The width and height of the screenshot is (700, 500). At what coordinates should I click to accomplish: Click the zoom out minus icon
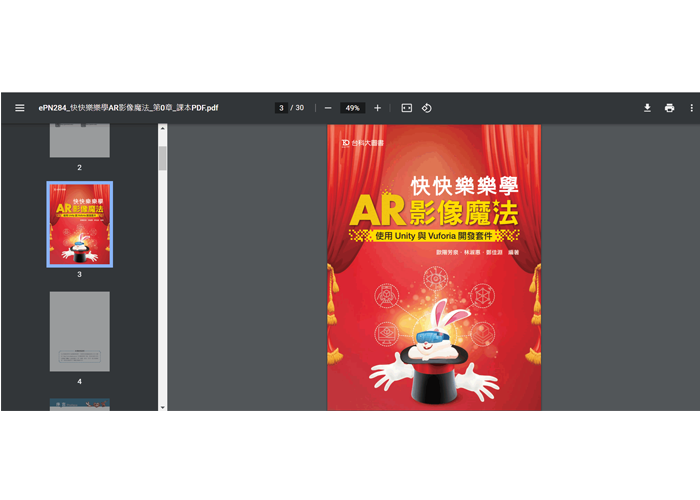[x=328, y=108]
